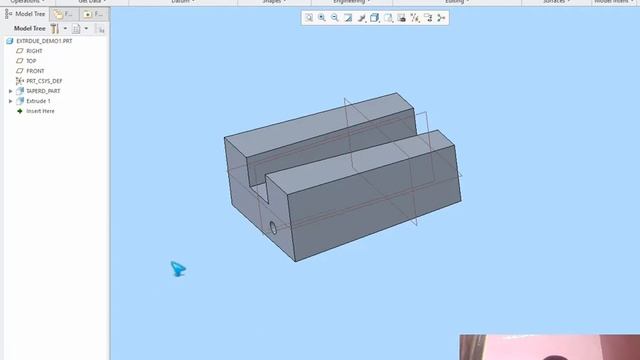Switch to the Folder Browser tab
This screenshot has width=640, height=360.
coord(64,14)
